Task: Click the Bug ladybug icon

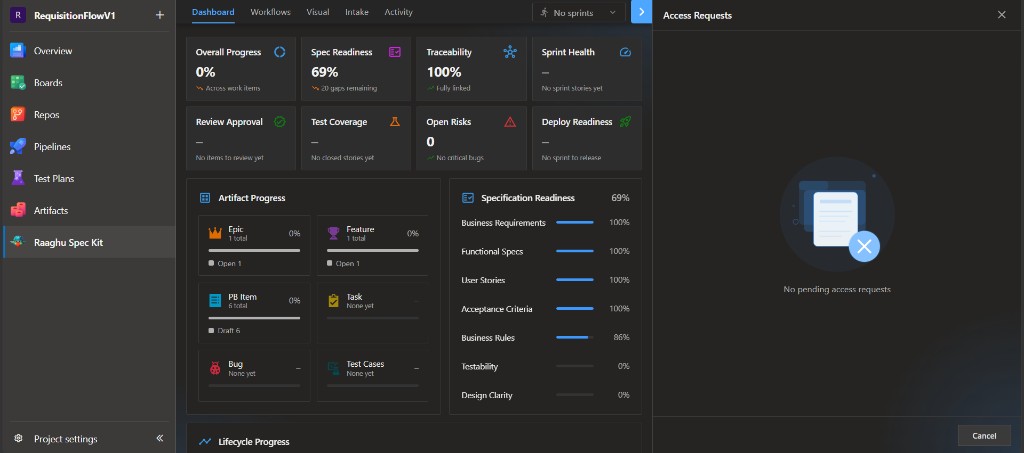Action: [215, 368]
